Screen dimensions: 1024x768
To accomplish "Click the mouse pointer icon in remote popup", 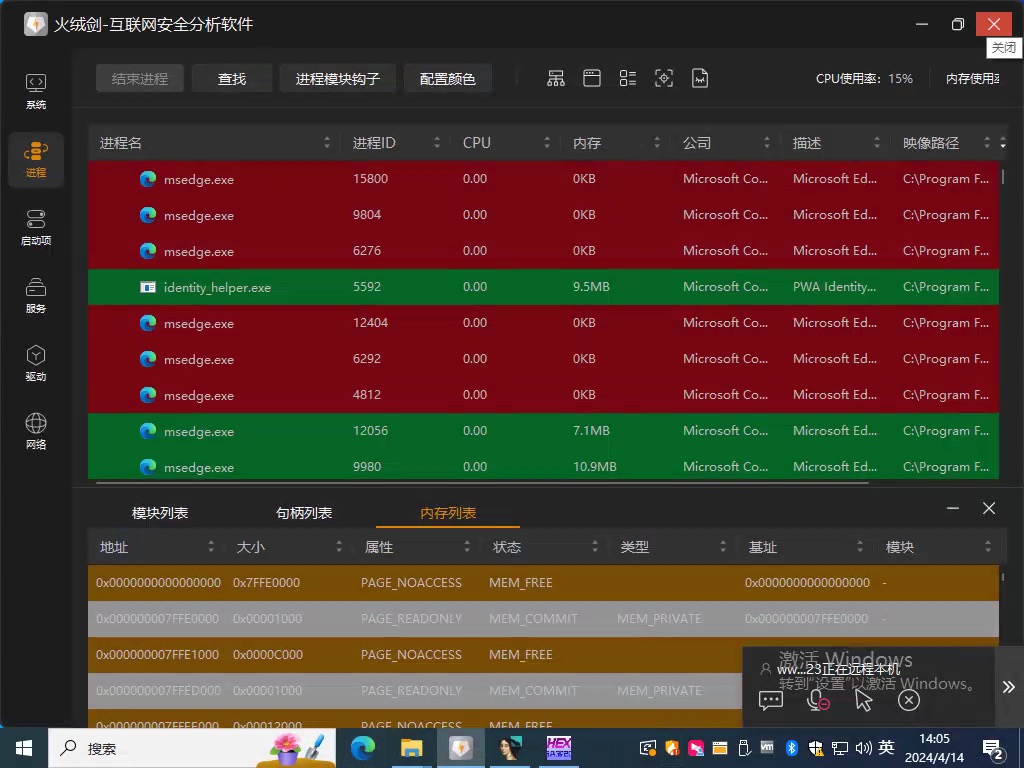I will [x=863, y=701].
